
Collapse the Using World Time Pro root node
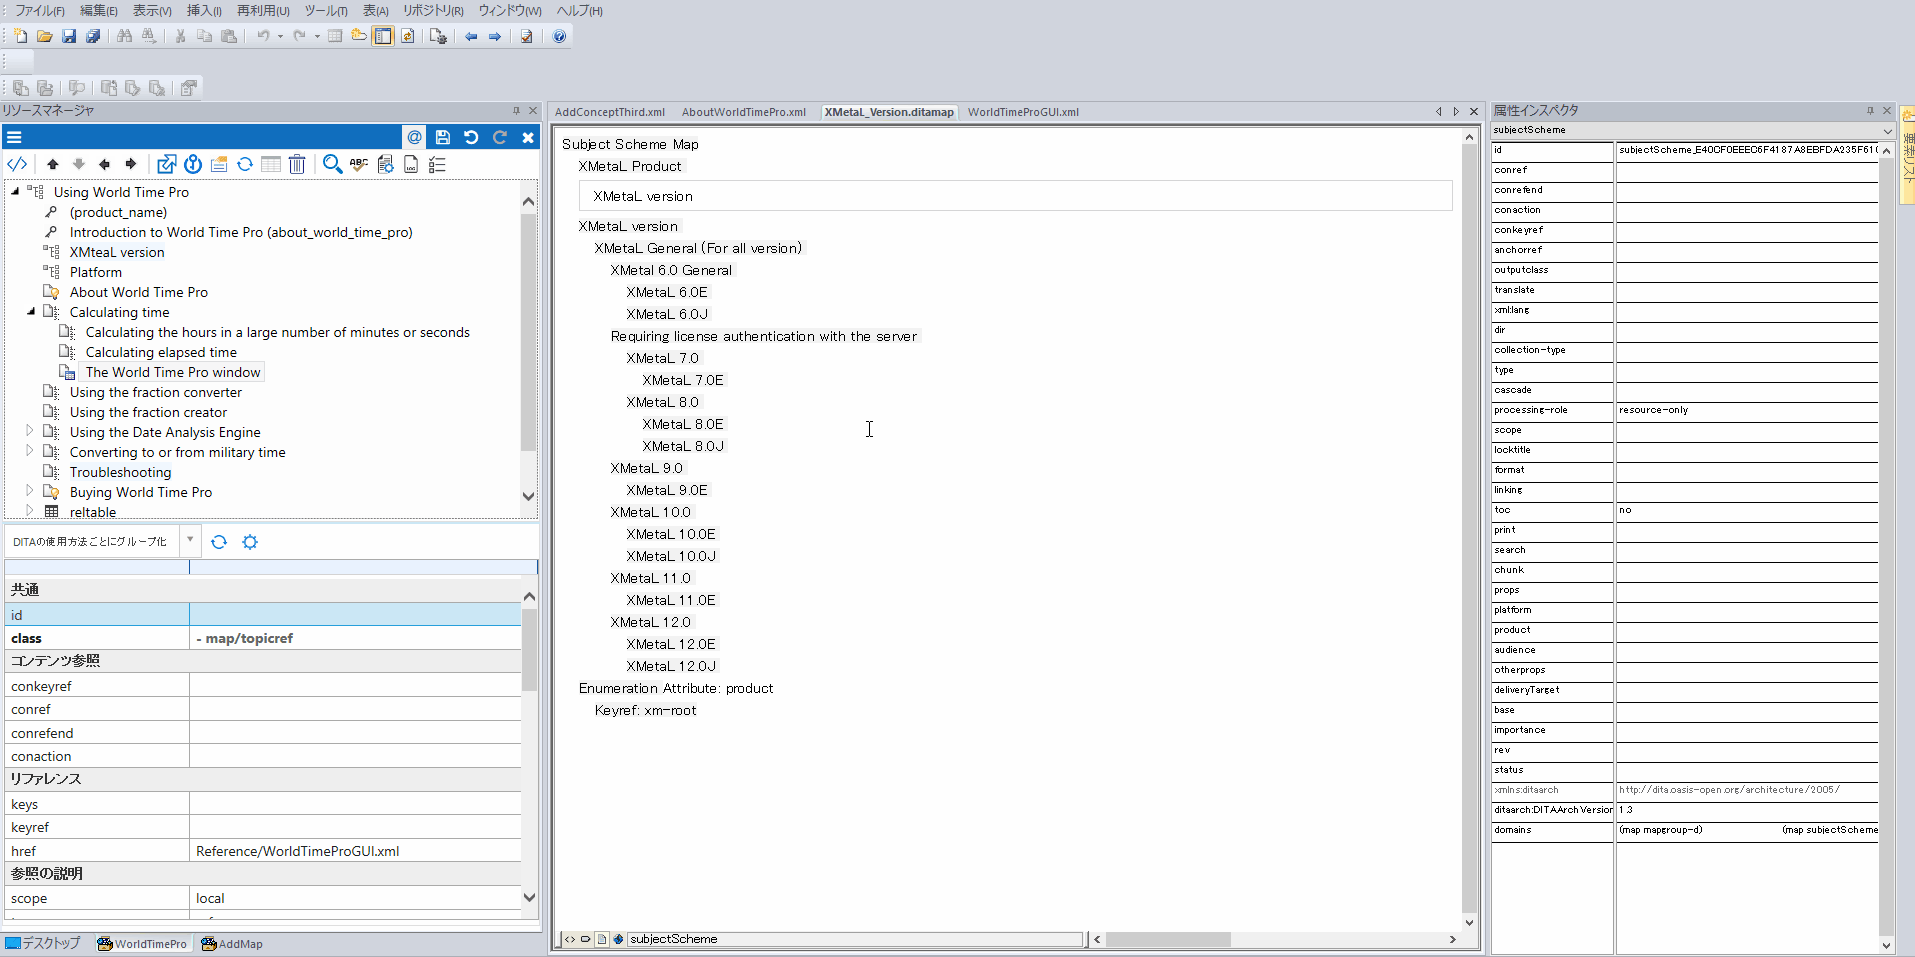pos(15,191)
